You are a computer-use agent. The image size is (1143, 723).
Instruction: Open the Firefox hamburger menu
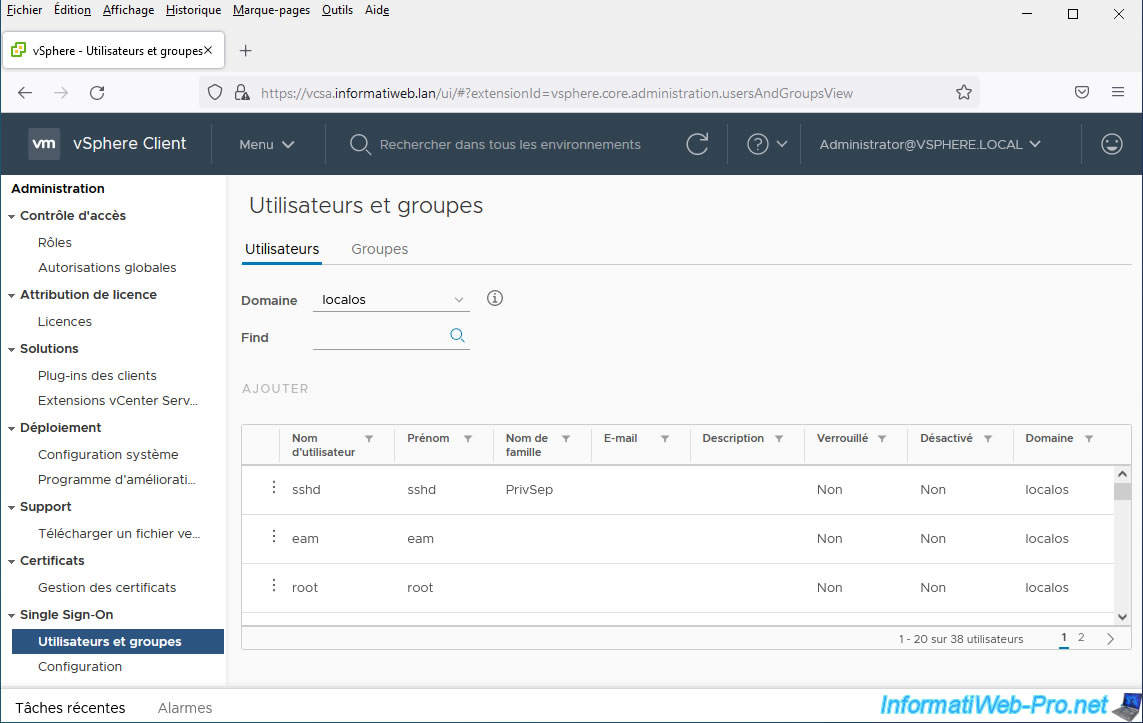(1117, 92)
